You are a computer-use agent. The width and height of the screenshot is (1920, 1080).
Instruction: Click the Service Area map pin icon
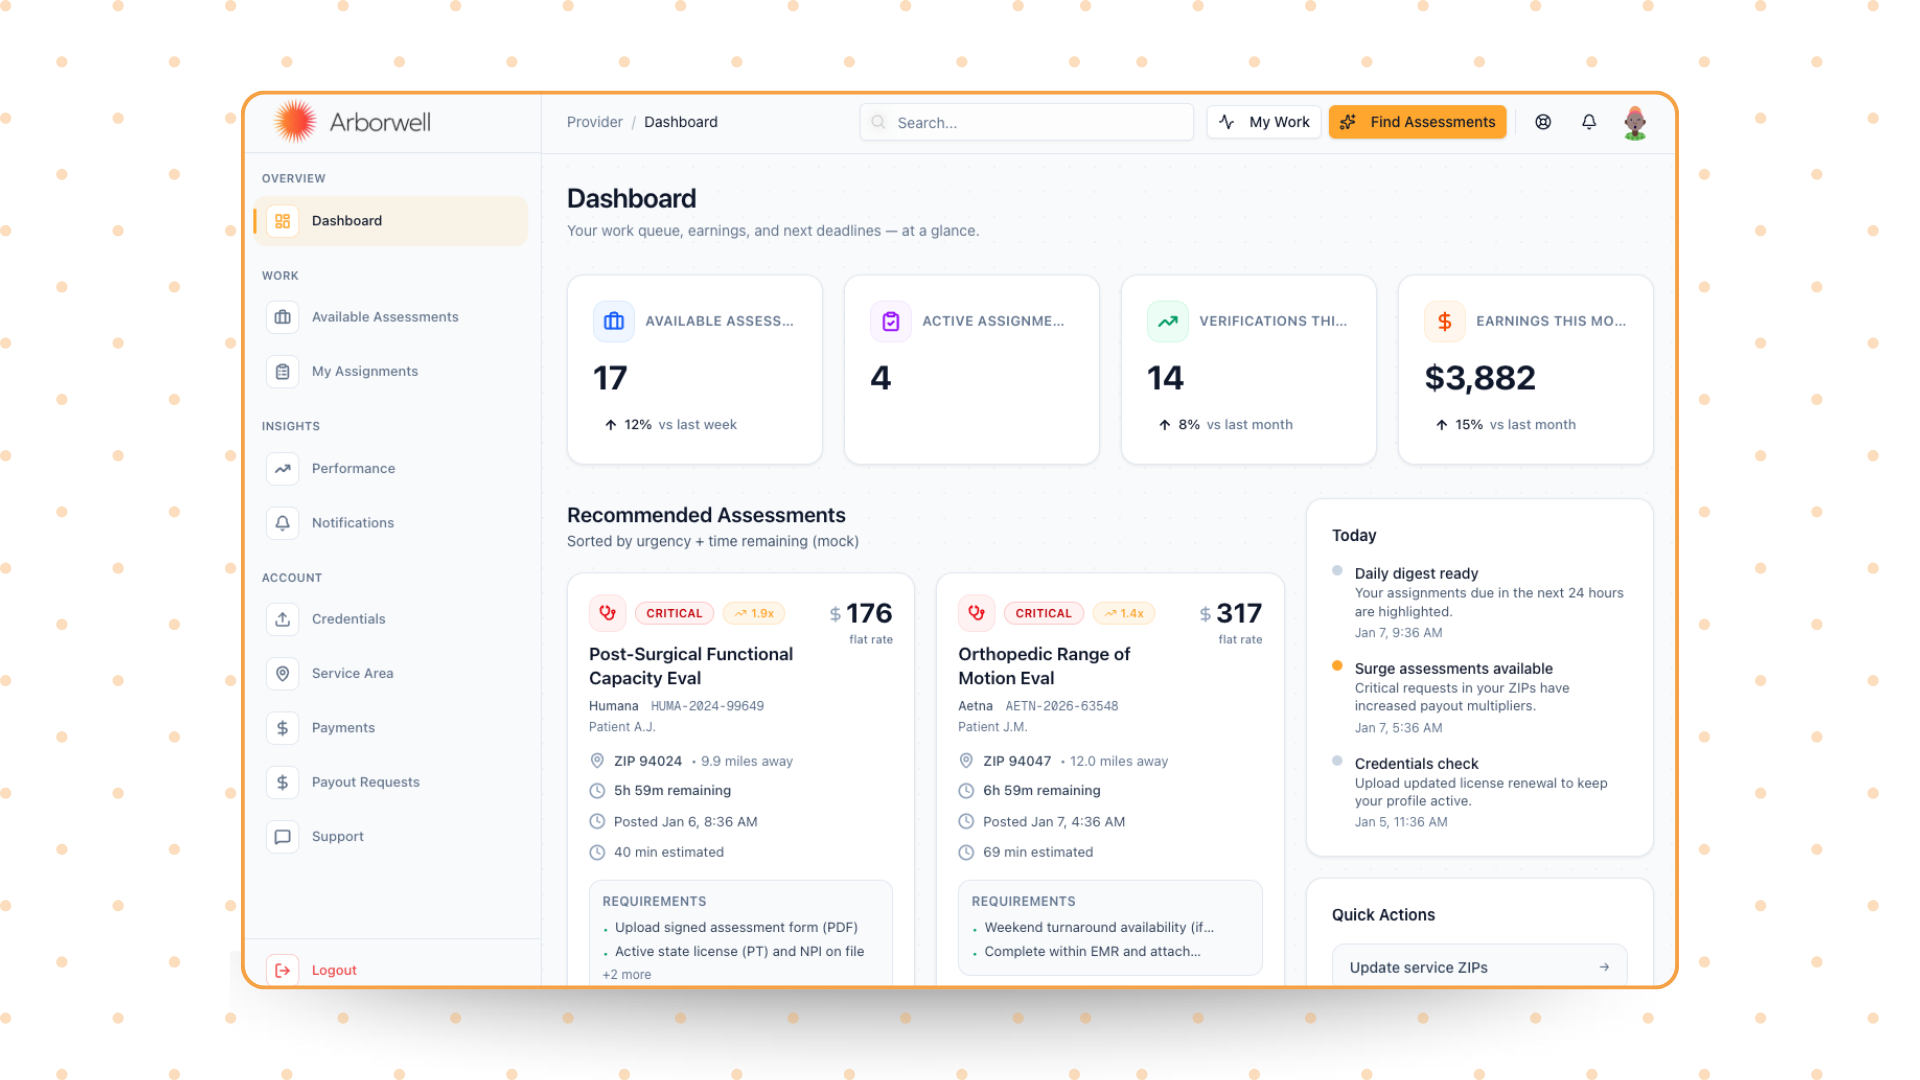[x=283, y=674]
